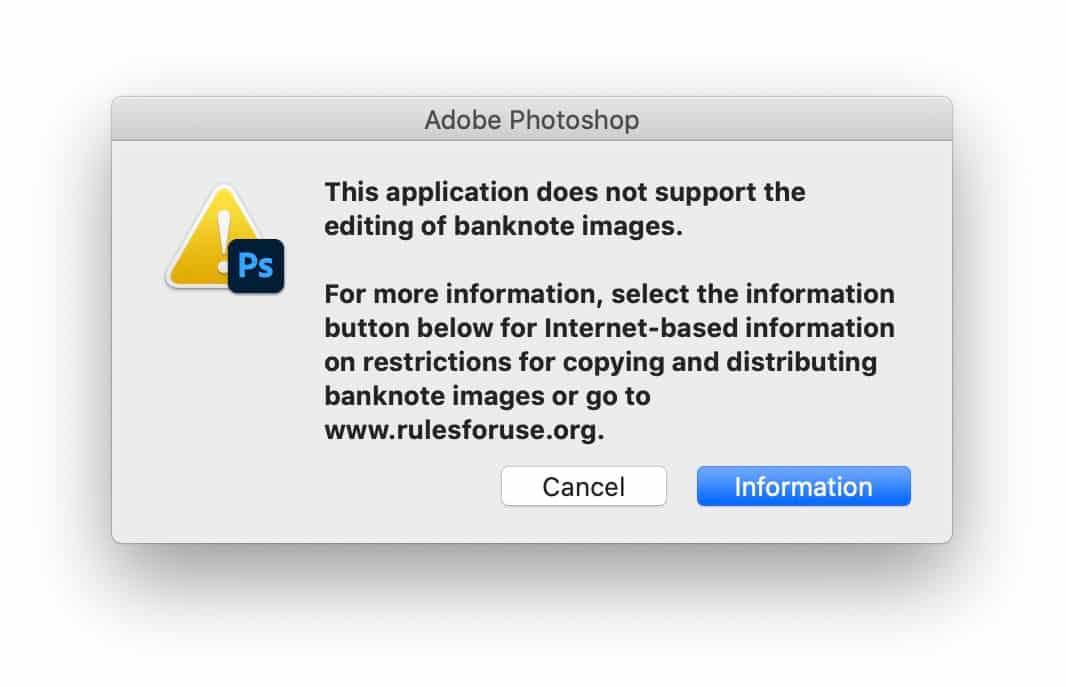Image resolution: width=1066 pixels, height=687 pixels.
Task: Click empty title bar area left of title
Action: point(265,120)
